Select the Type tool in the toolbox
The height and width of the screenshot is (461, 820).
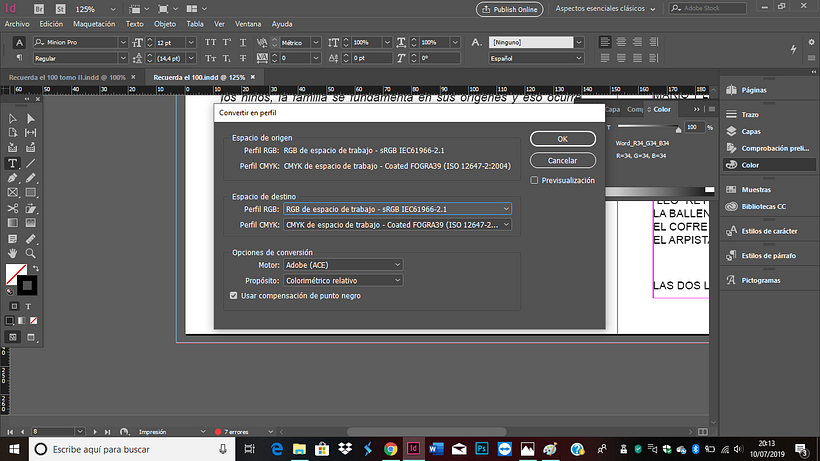pyautogui.click(x=13, y=163)
